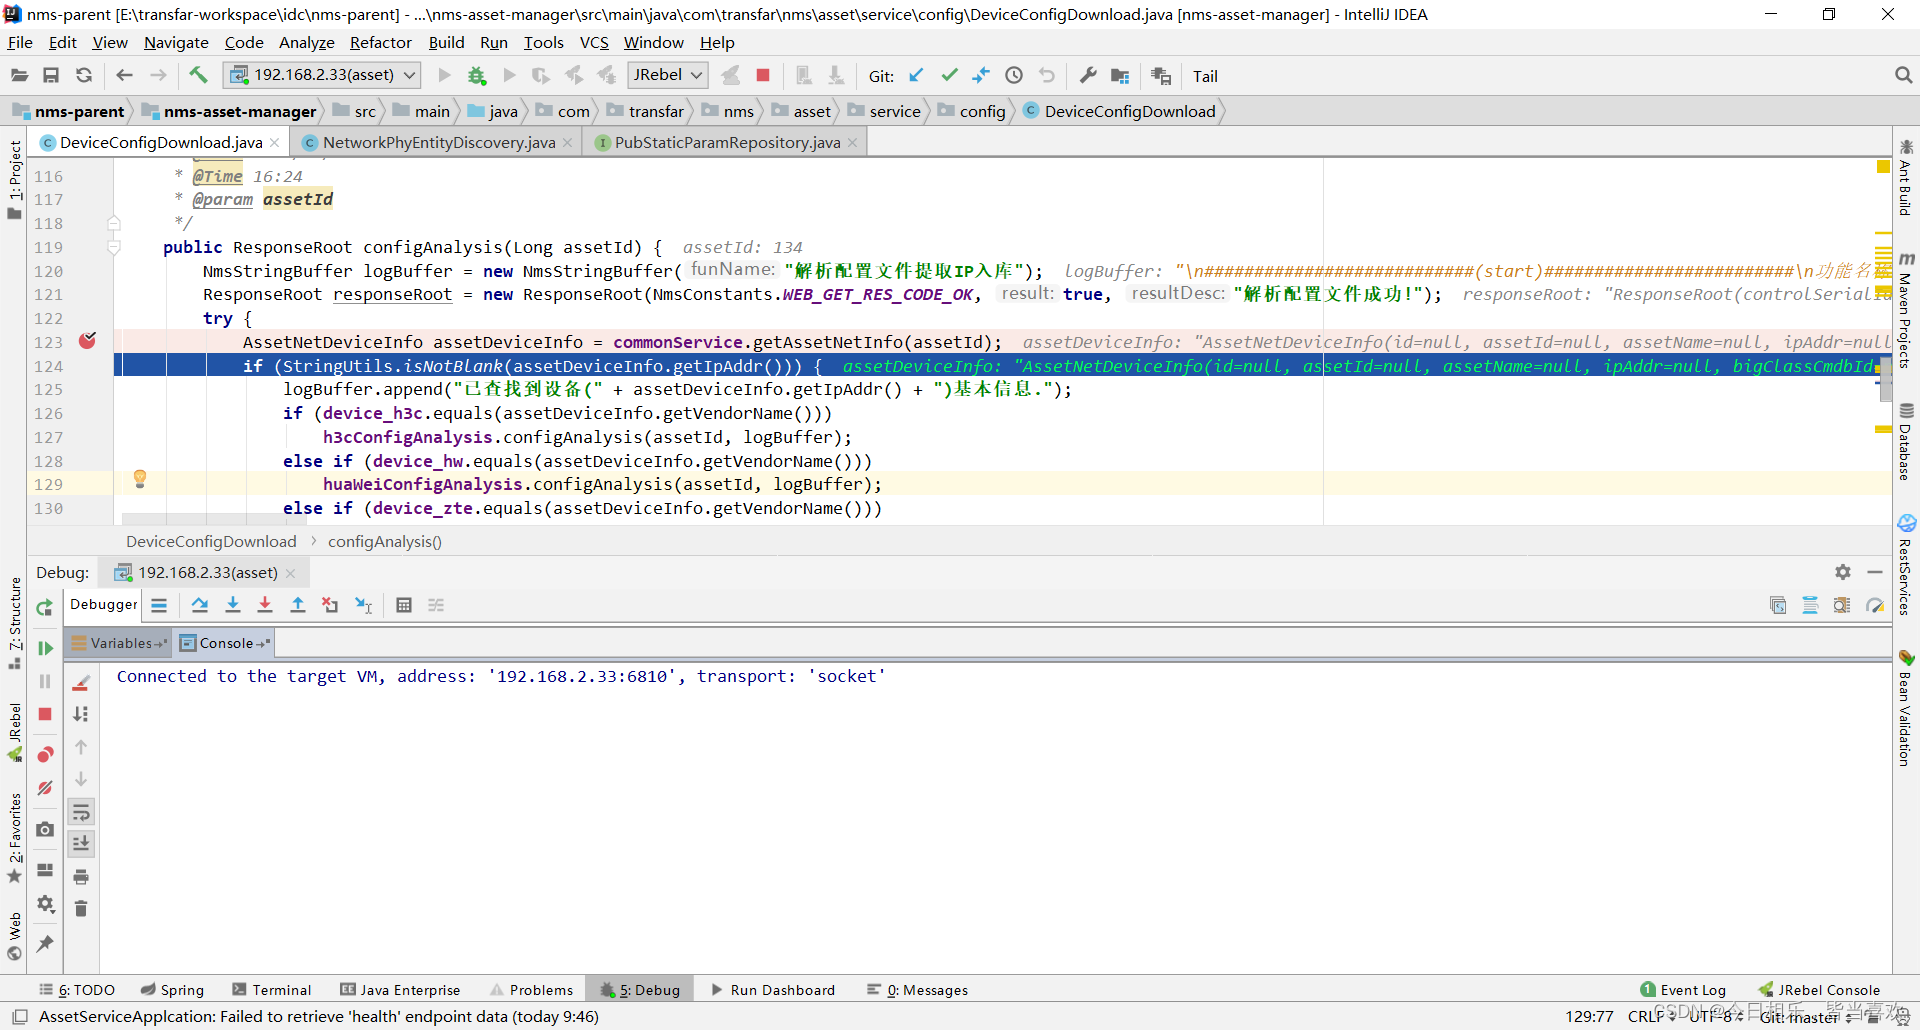Open the Terminal tool window
Screen dimensions: 1920x1030
point(272,990)
